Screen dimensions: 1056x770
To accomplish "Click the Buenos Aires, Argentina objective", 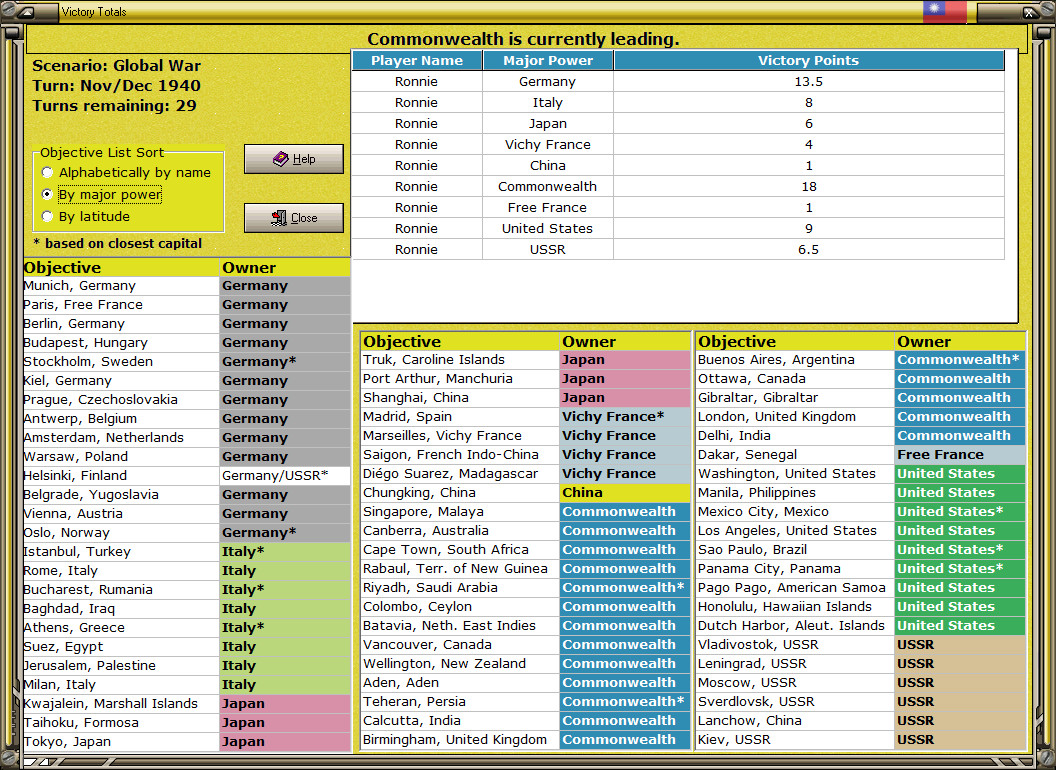I will pos(795,360).
